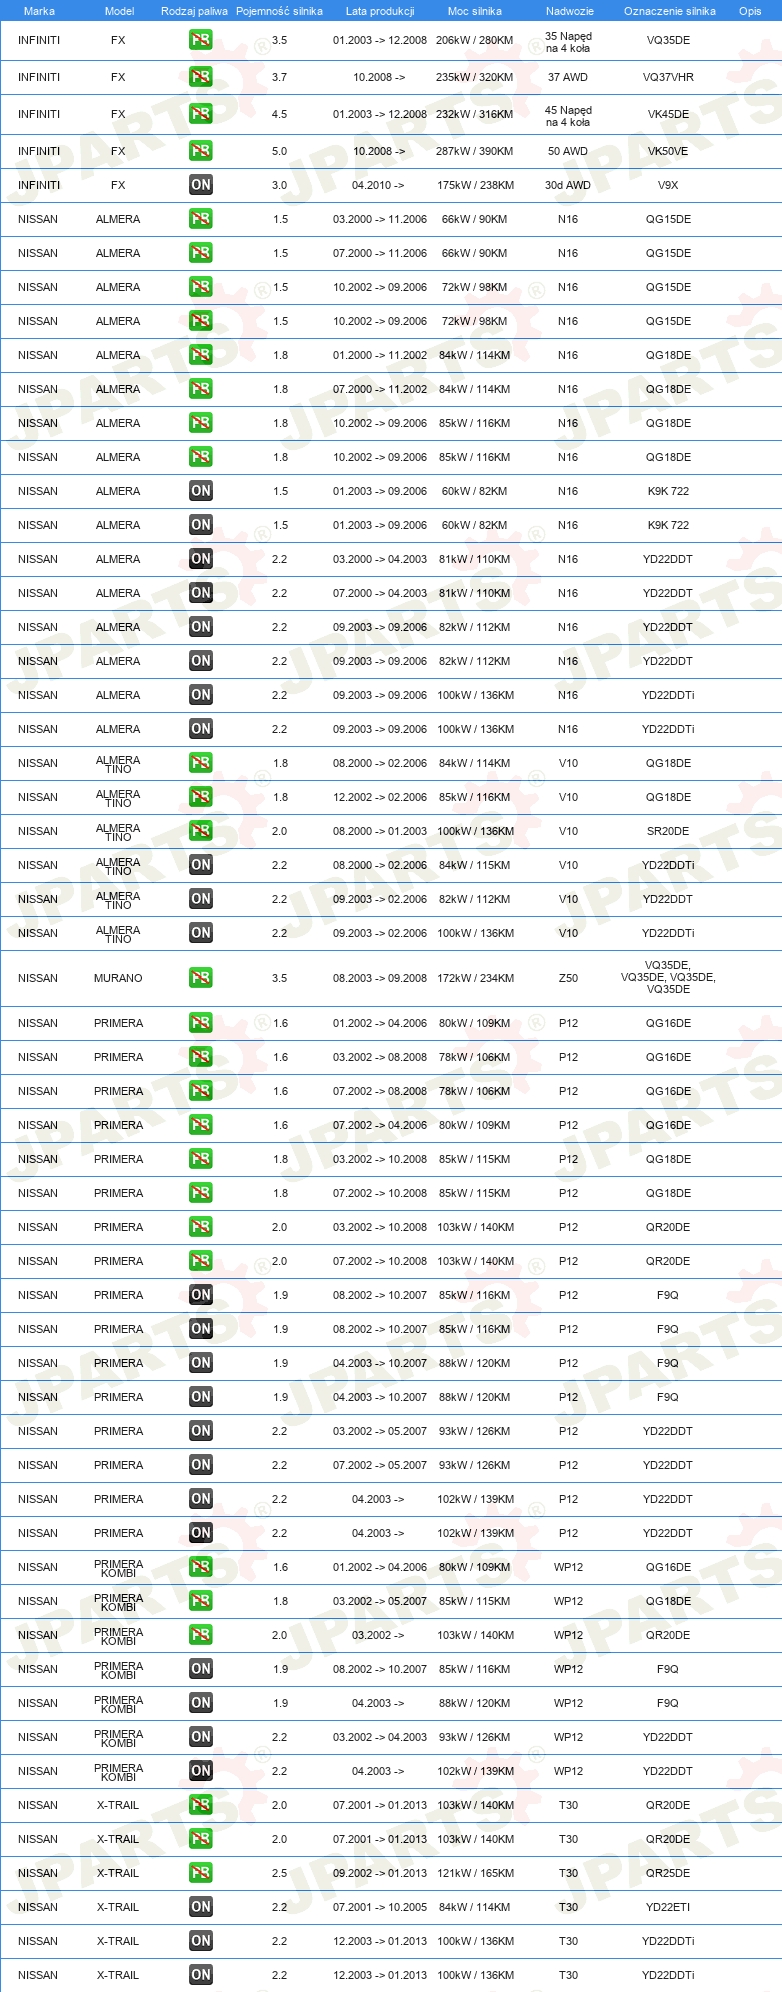The image size is (782, 1992).
Task: Click the petrol icon for ALMERA 1.5 07.2000 -> 11.2006
Action: tap(201, 253)
